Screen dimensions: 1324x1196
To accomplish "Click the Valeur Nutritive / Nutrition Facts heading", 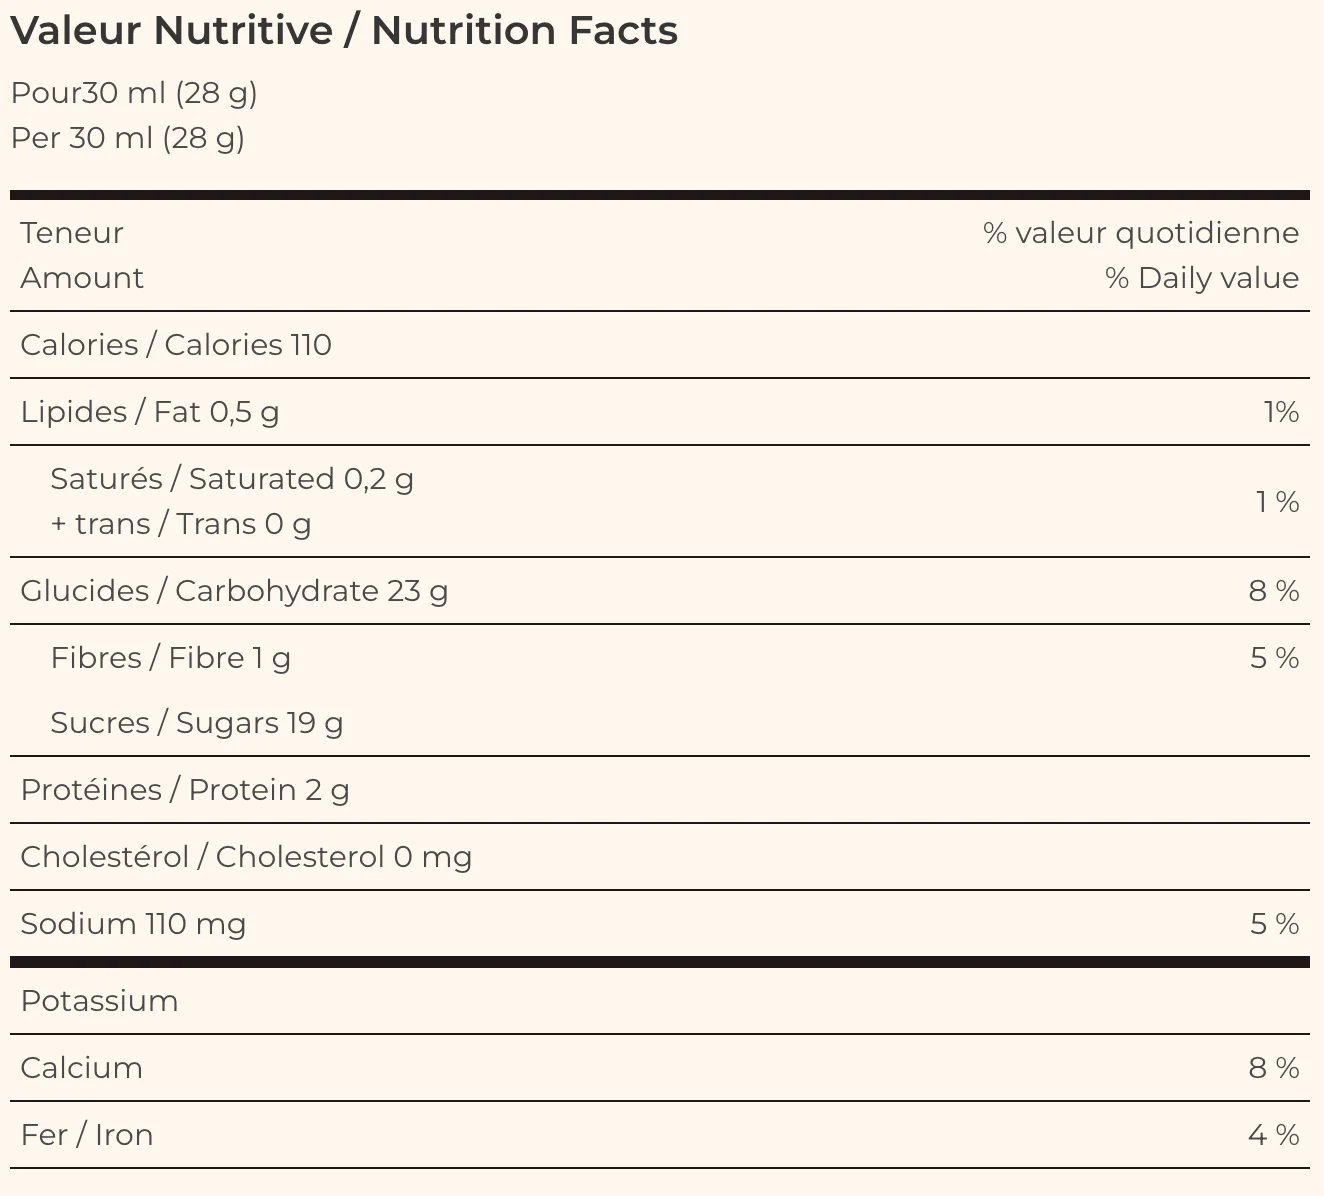I will click(x=344, y=31).
